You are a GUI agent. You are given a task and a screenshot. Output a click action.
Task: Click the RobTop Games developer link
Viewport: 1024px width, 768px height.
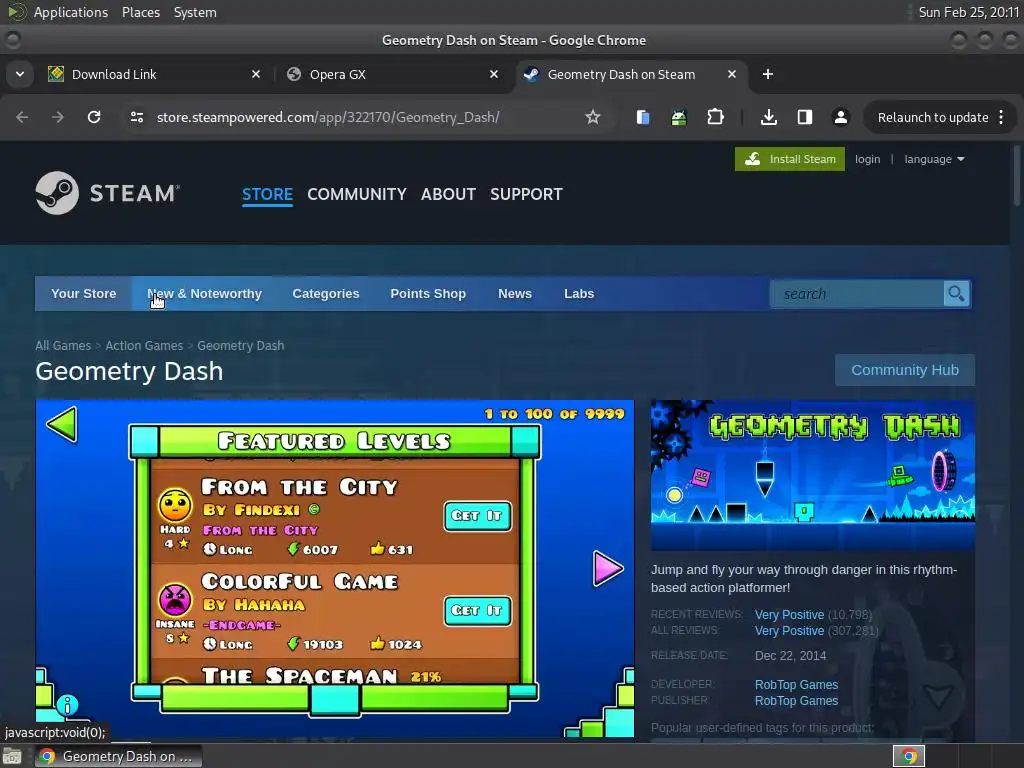[796, 684]
